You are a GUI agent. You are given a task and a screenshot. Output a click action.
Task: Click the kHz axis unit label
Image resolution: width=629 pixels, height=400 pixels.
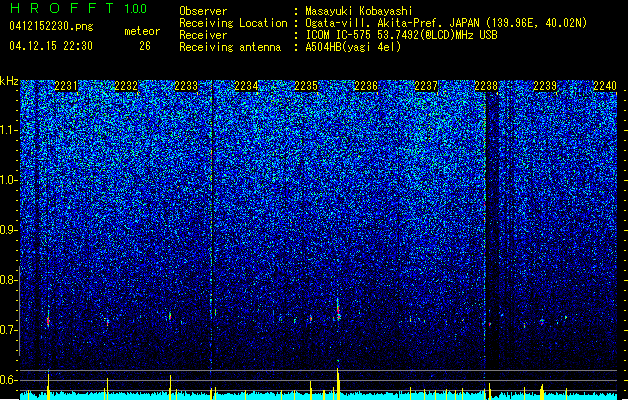(x=9, y=81)
